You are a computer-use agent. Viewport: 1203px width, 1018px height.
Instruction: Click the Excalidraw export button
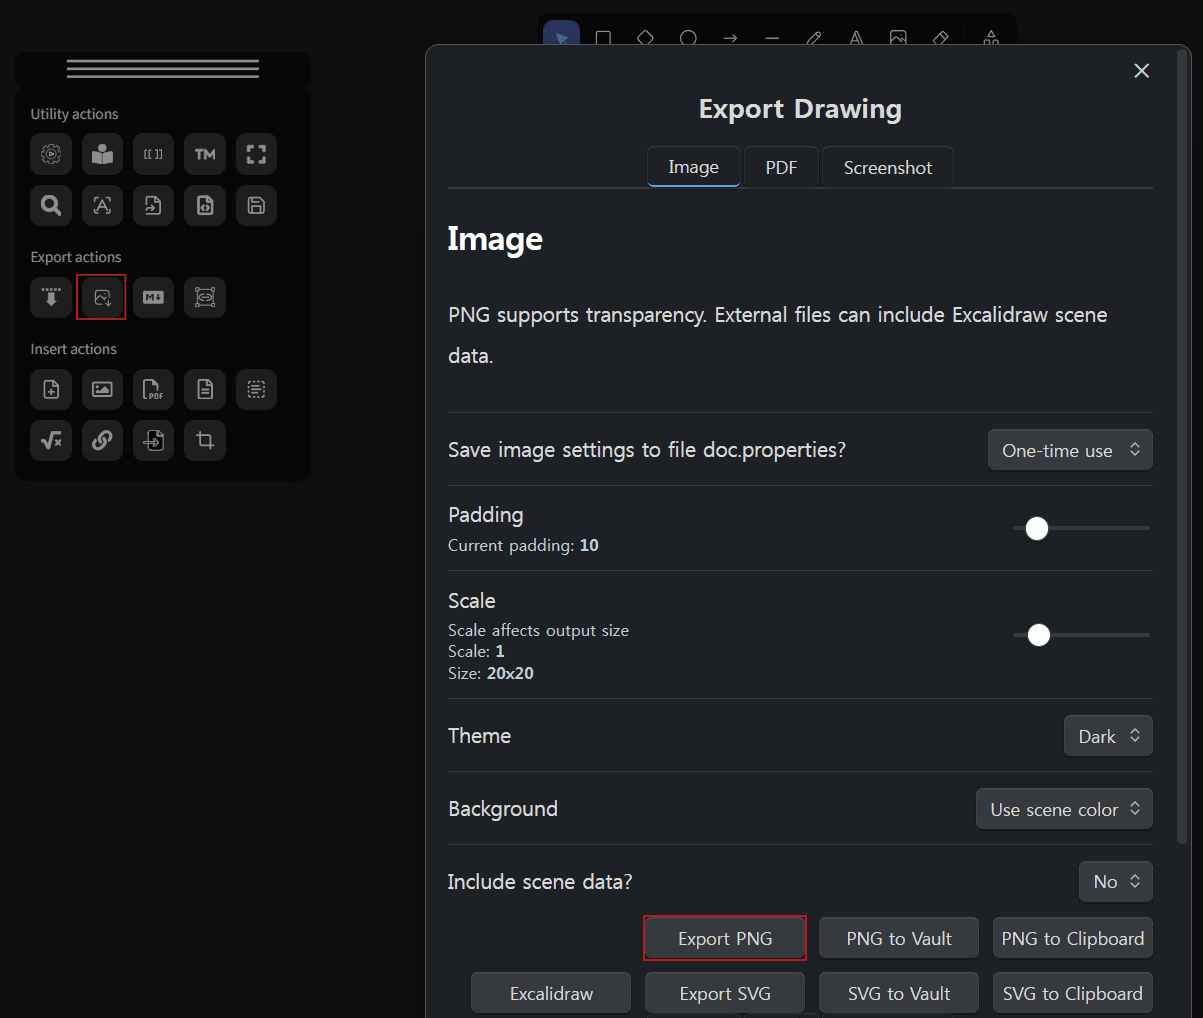pos(551,993)
